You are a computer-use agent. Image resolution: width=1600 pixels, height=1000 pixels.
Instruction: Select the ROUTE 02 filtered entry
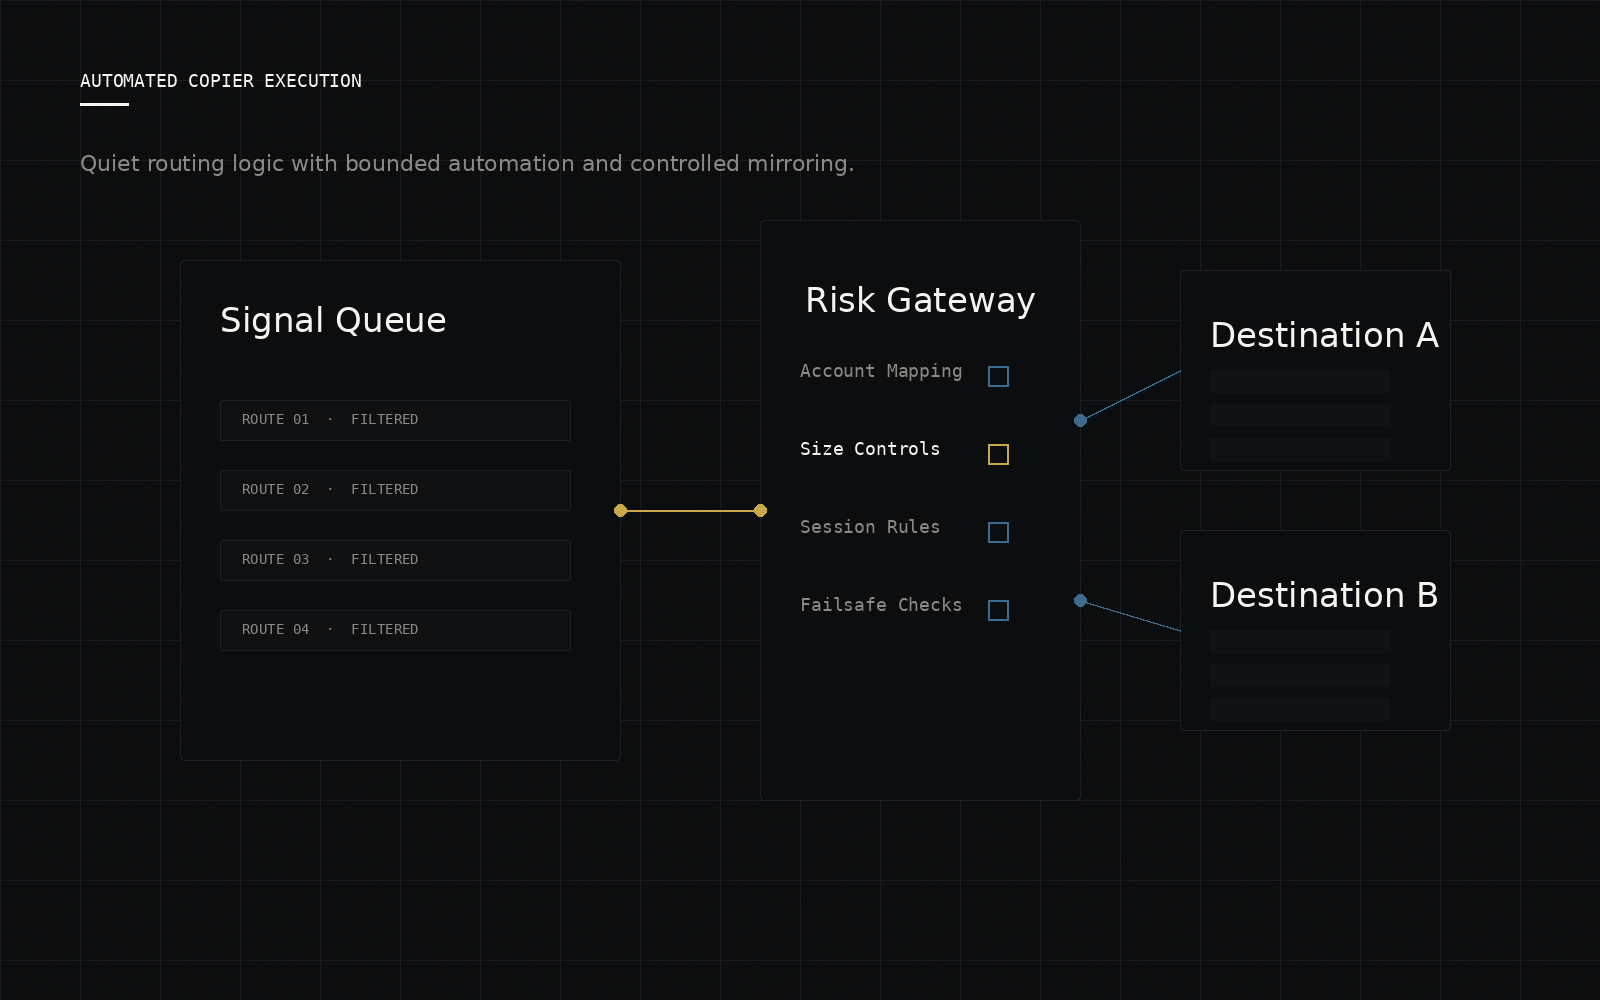[395, 490]
